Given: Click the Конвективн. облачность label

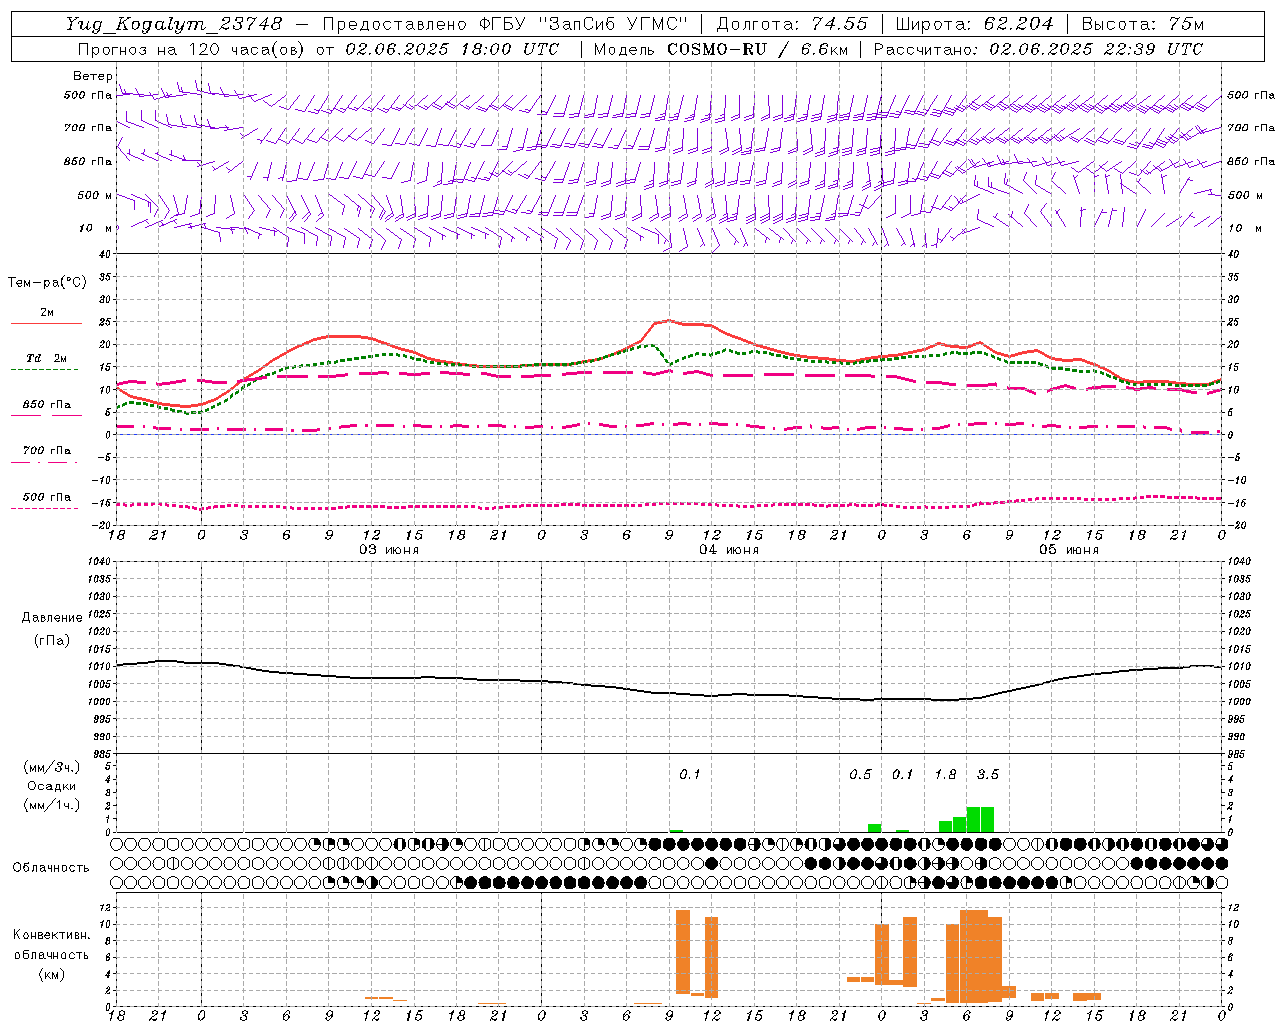Looking at the screenshot, I should pos(51,945).
